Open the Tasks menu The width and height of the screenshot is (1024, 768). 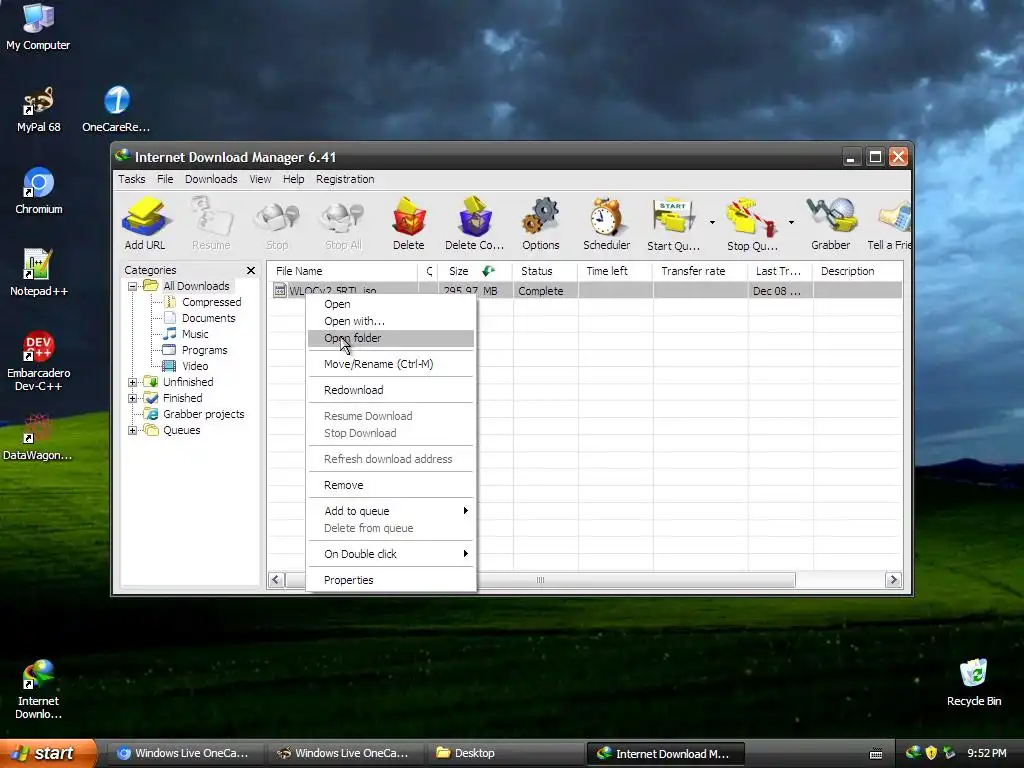[x=131, y=179]
